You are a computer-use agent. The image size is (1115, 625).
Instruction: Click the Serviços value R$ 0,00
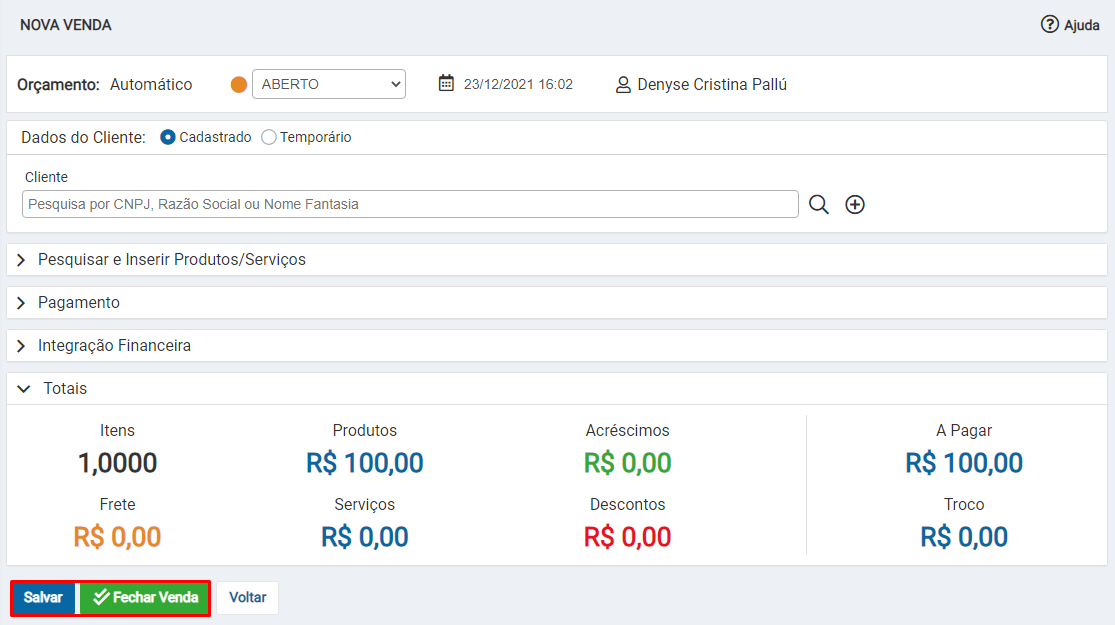365,537
